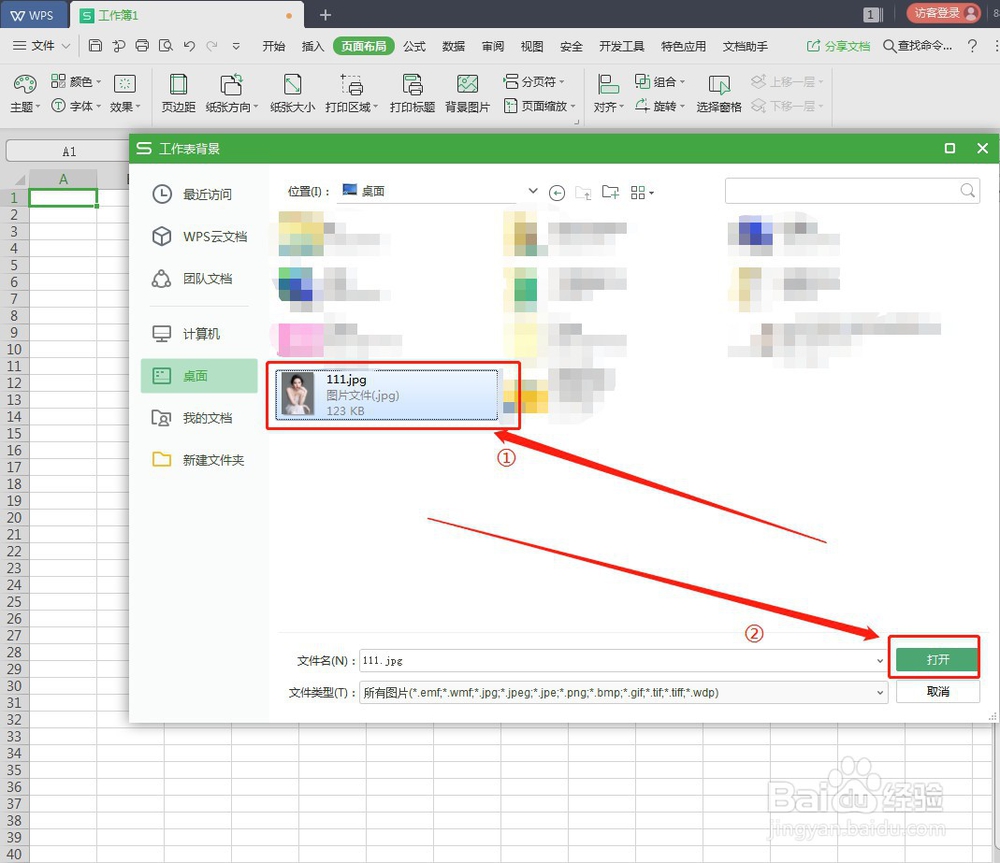Select row 20 header in spreadsheet
The width and height of the screenshot is (1000, 863).
coord(14,517)
